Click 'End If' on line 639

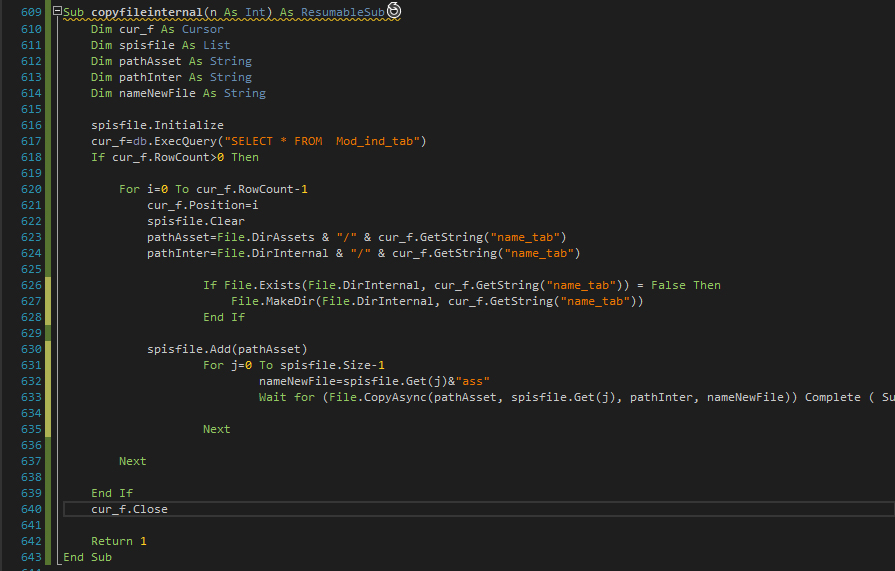click(x=112, y=493)
